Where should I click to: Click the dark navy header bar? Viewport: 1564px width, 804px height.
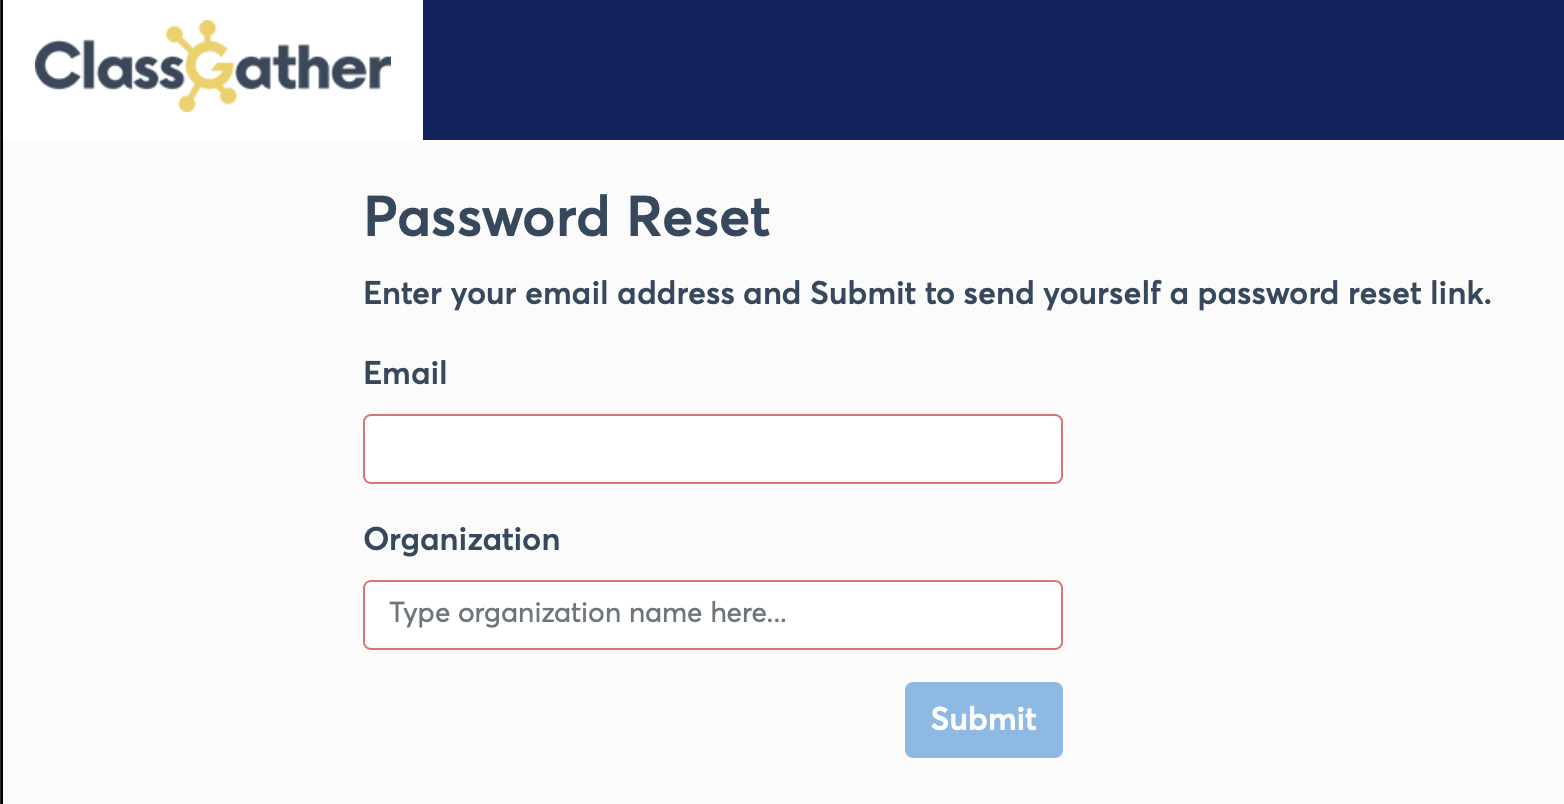click(992, 70)
